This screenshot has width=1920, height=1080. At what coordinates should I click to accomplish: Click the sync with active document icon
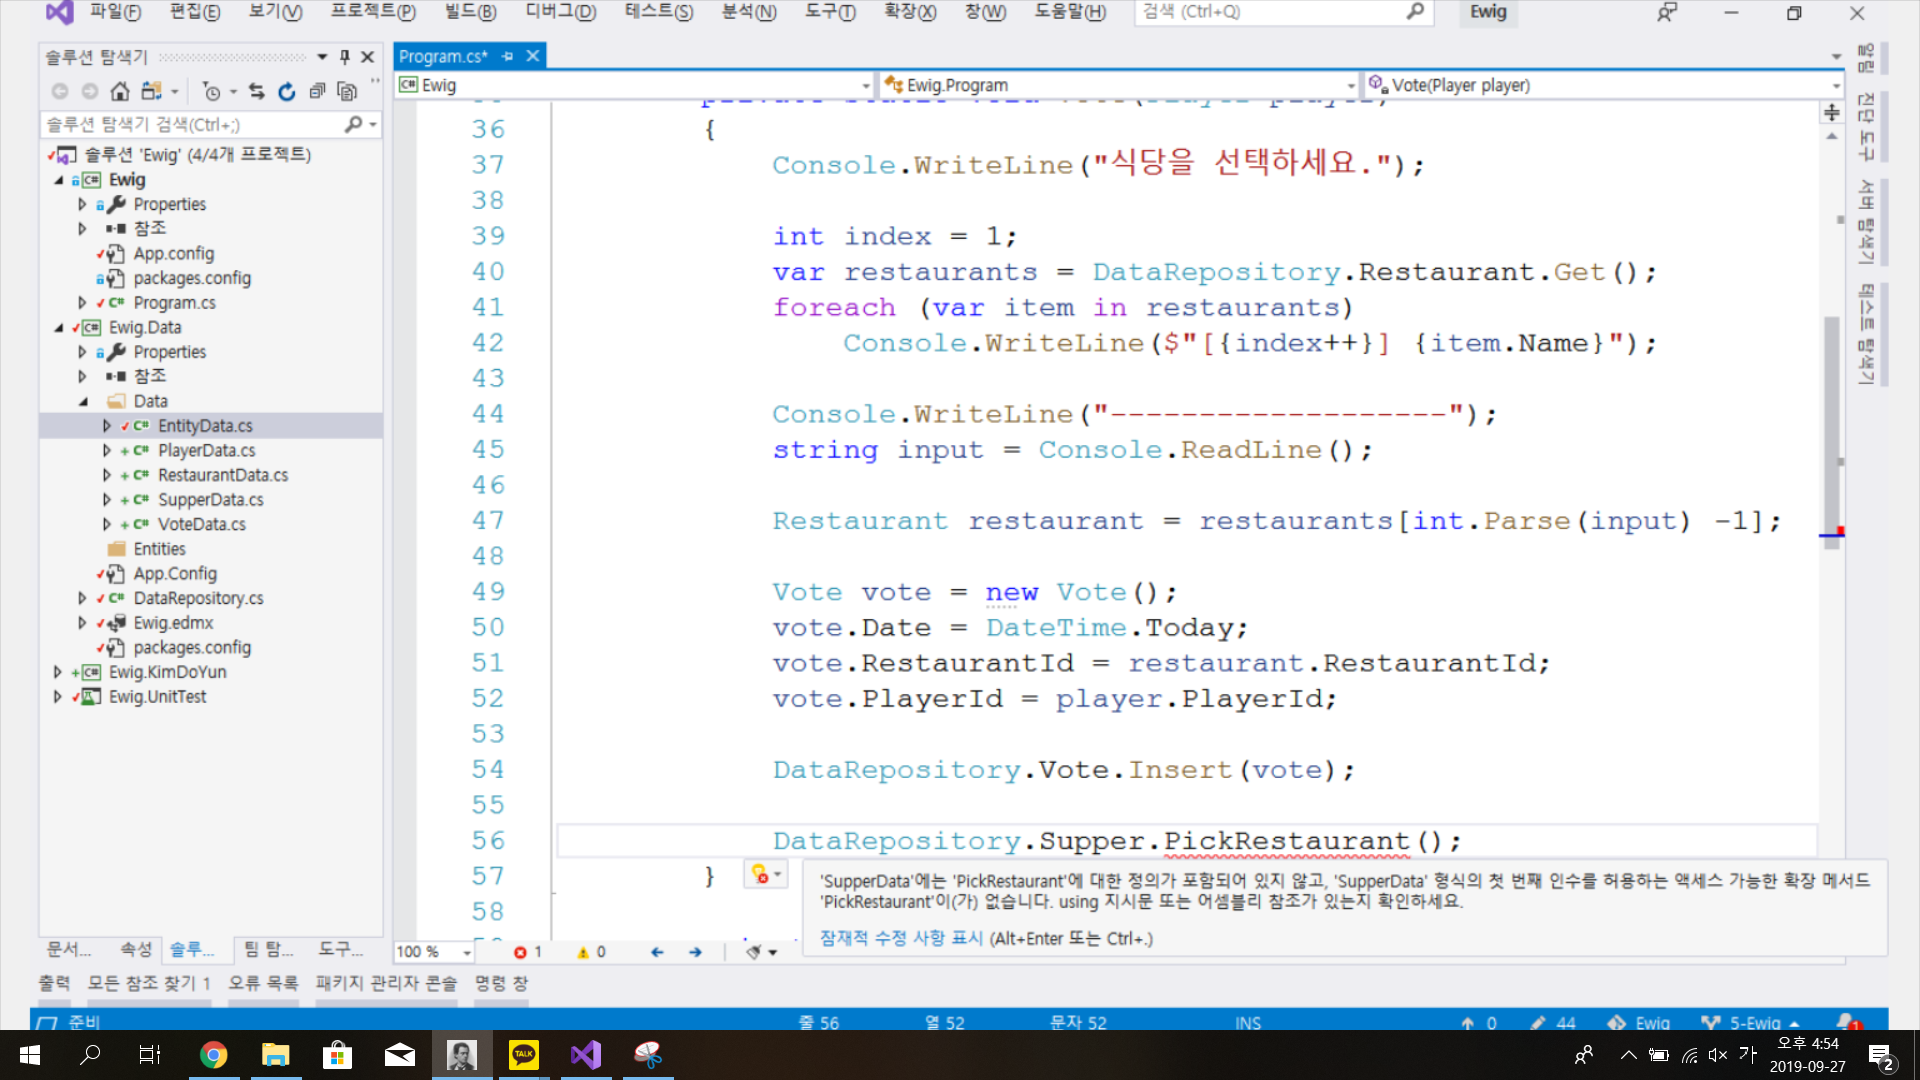point(257,92)
